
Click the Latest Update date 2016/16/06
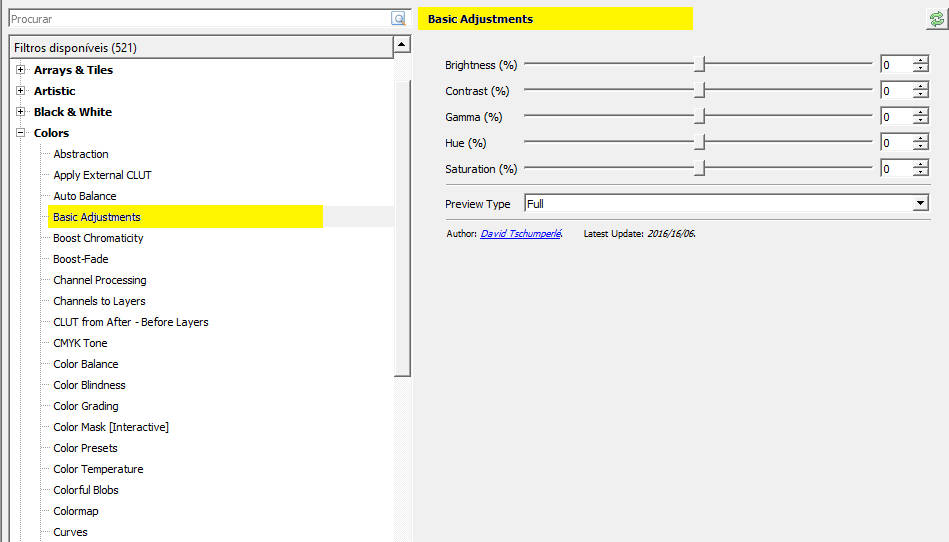click(671, 233)
